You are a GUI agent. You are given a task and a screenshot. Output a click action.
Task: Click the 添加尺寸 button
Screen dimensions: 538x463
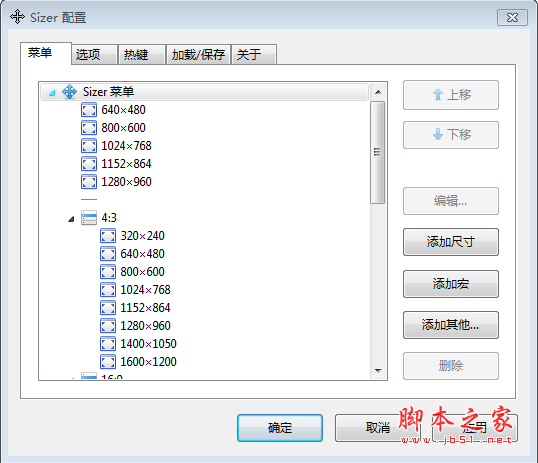[x=451, y=242]
